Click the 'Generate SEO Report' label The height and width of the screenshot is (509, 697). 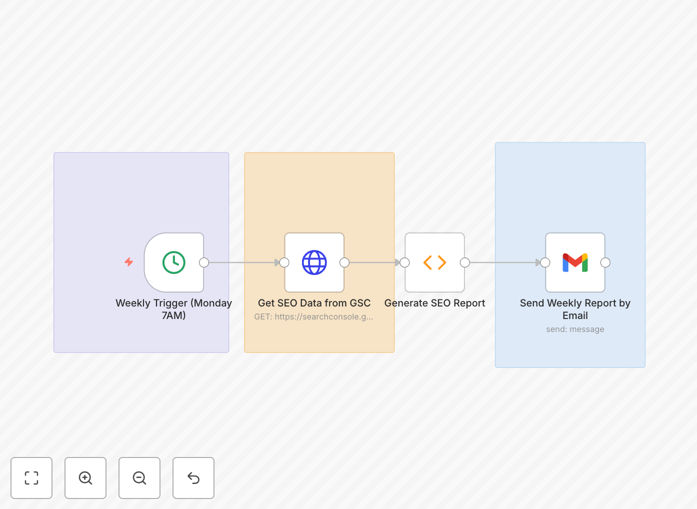click(435, 303)
